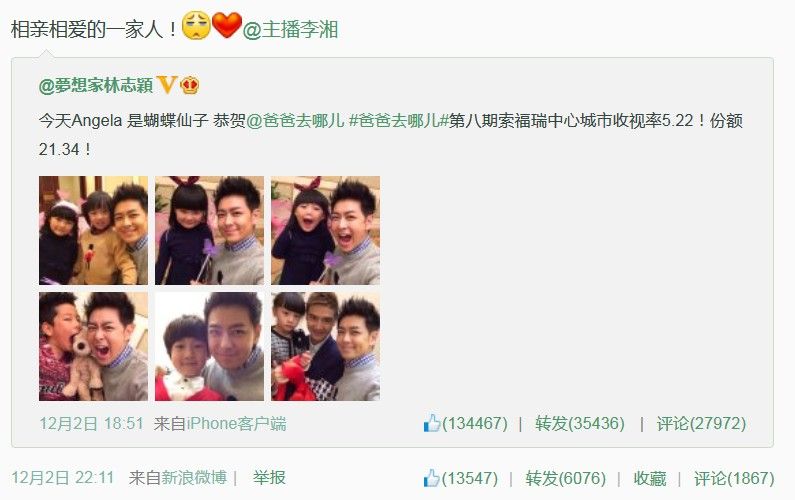Open the #爸爸去哪儿# hashtag topic
795x500 pixels.
coord(399,120)
